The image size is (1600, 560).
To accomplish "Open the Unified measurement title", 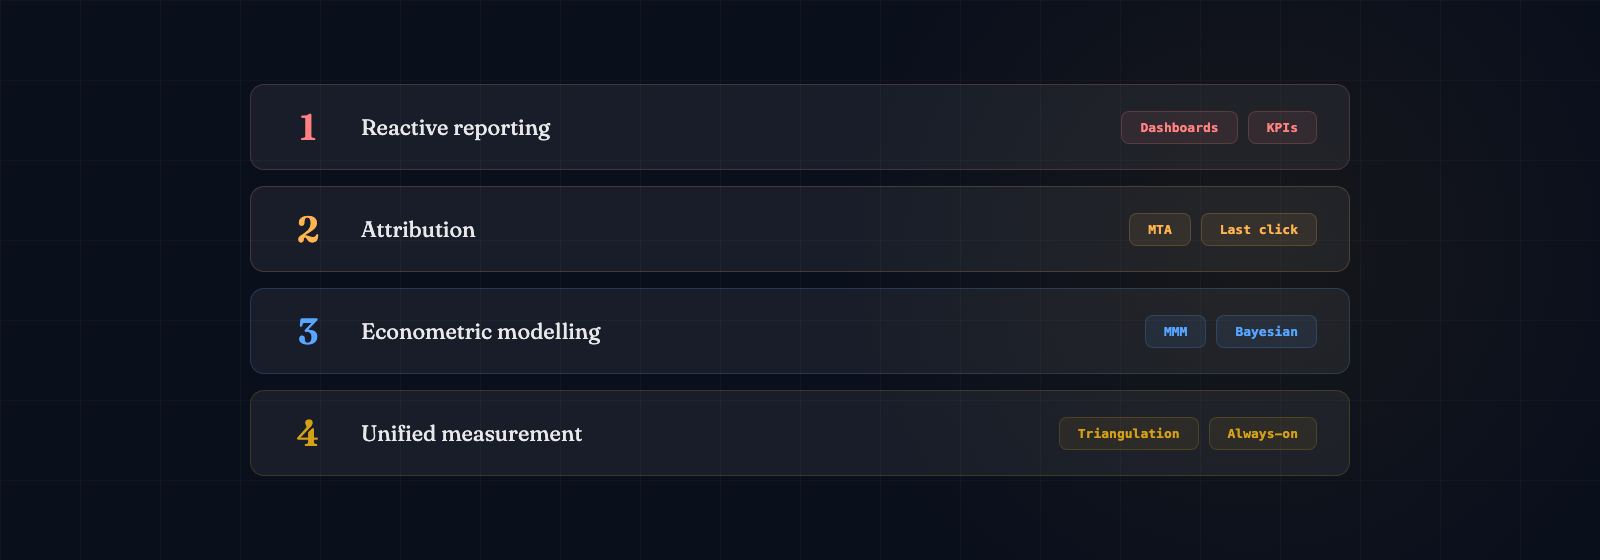I will point(471,433).
